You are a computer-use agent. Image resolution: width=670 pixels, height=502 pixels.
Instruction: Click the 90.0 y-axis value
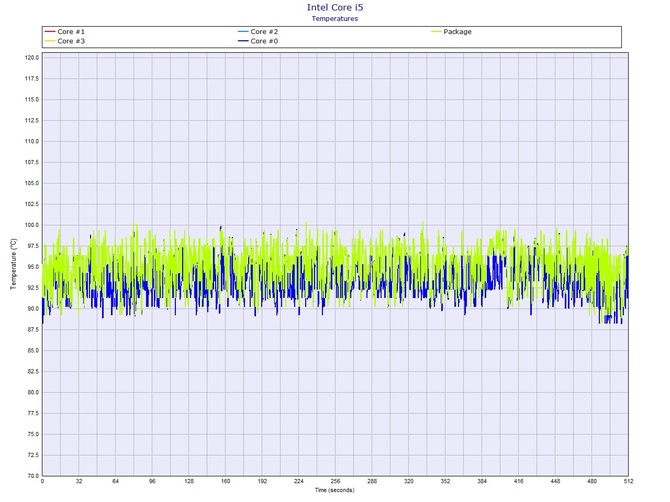click(x=33, y=308)
